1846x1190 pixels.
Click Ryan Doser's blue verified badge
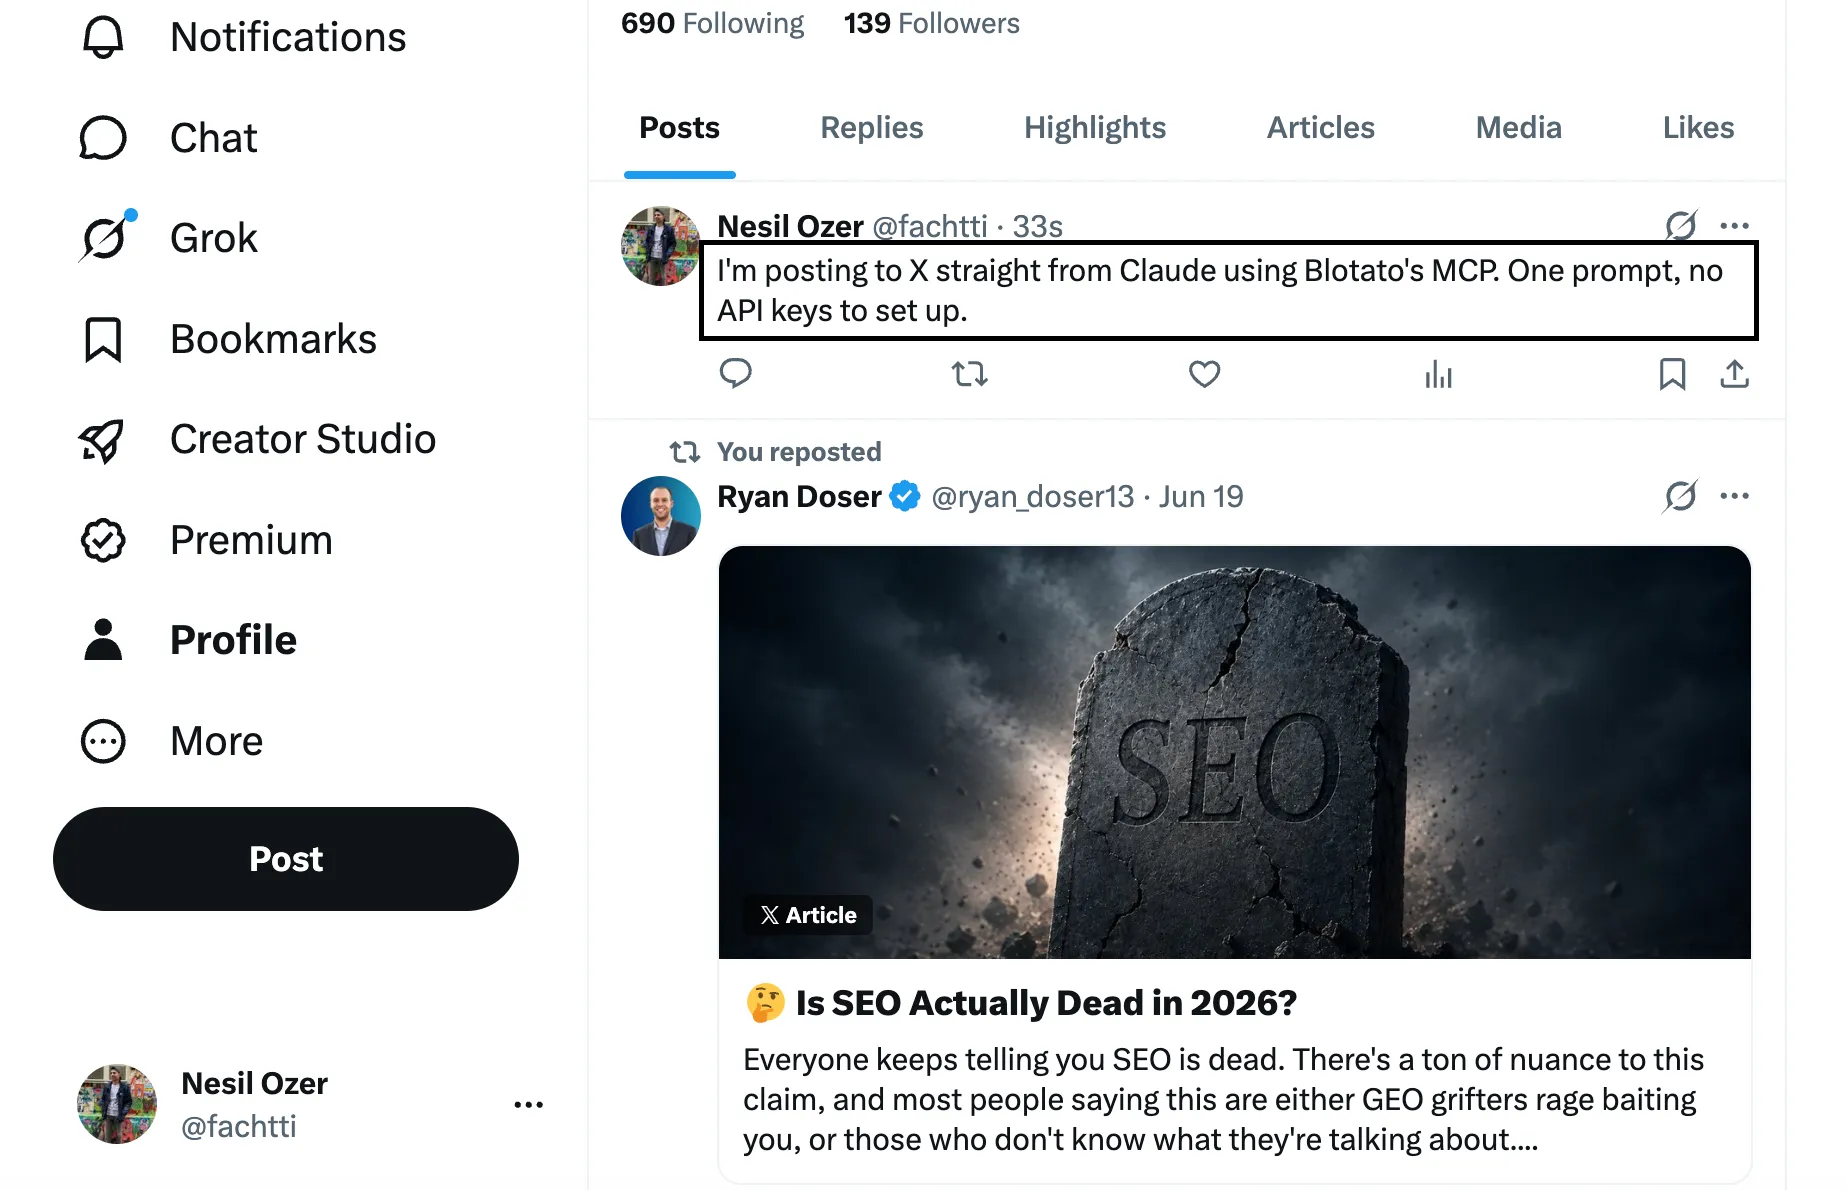click(905, 496)
